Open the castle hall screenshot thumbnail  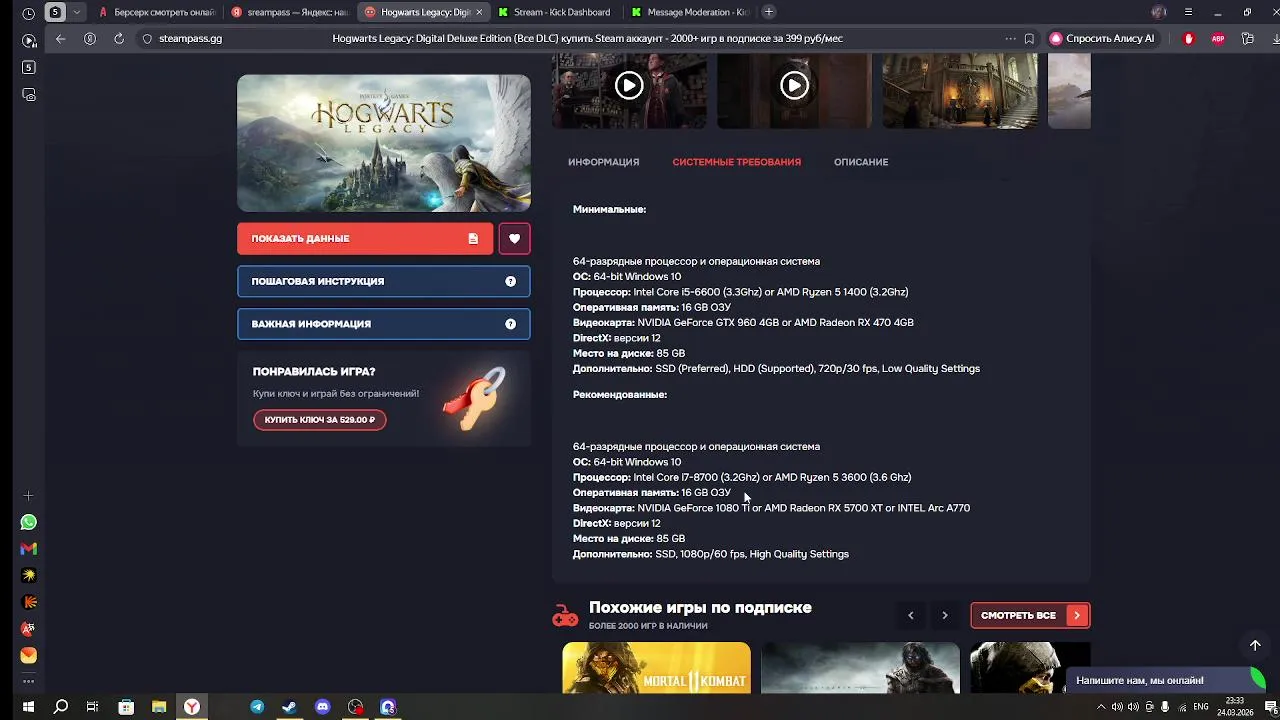click(960, 90)
